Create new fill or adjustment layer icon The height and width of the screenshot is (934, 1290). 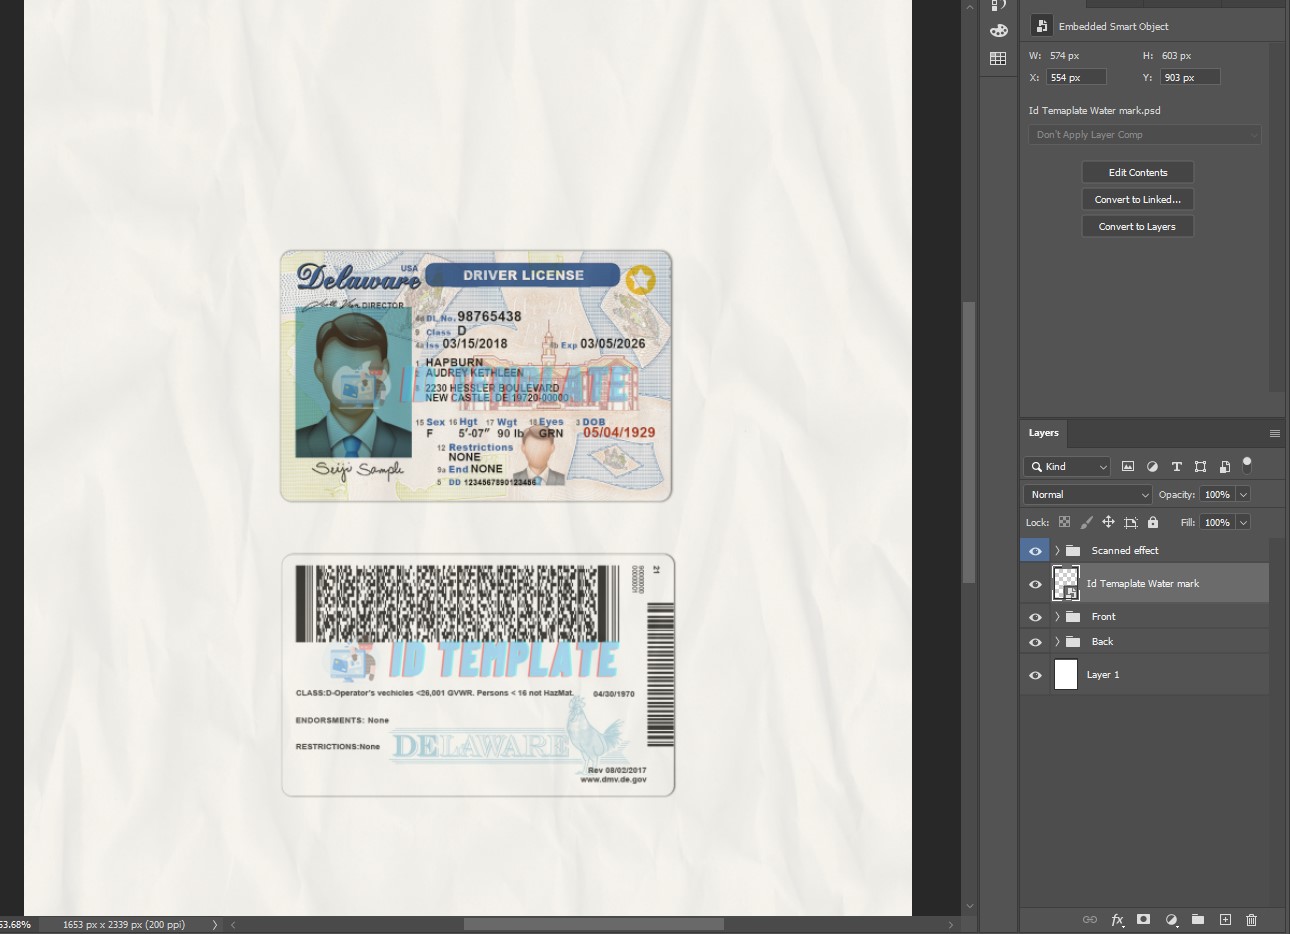[x=1171, y=920]
